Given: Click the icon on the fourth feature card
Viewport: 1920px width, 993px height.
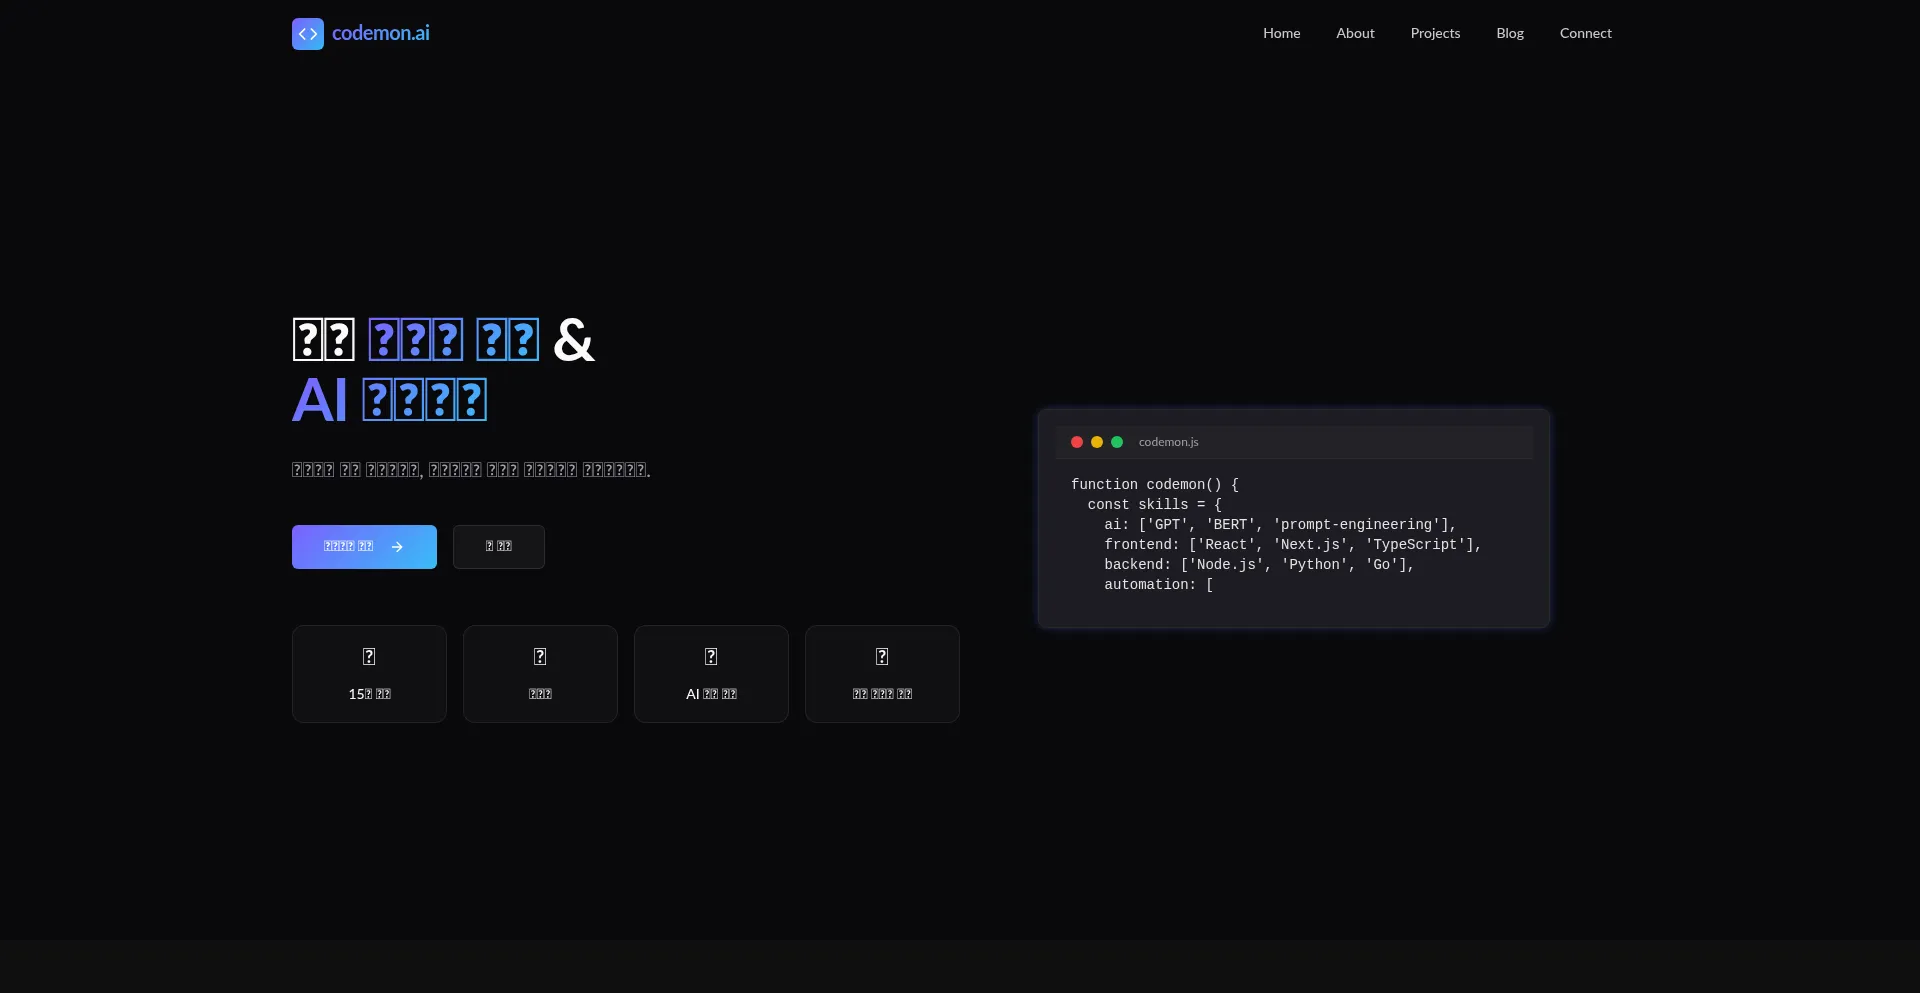Looking at the screenshot, I should (x=880, y=656).
